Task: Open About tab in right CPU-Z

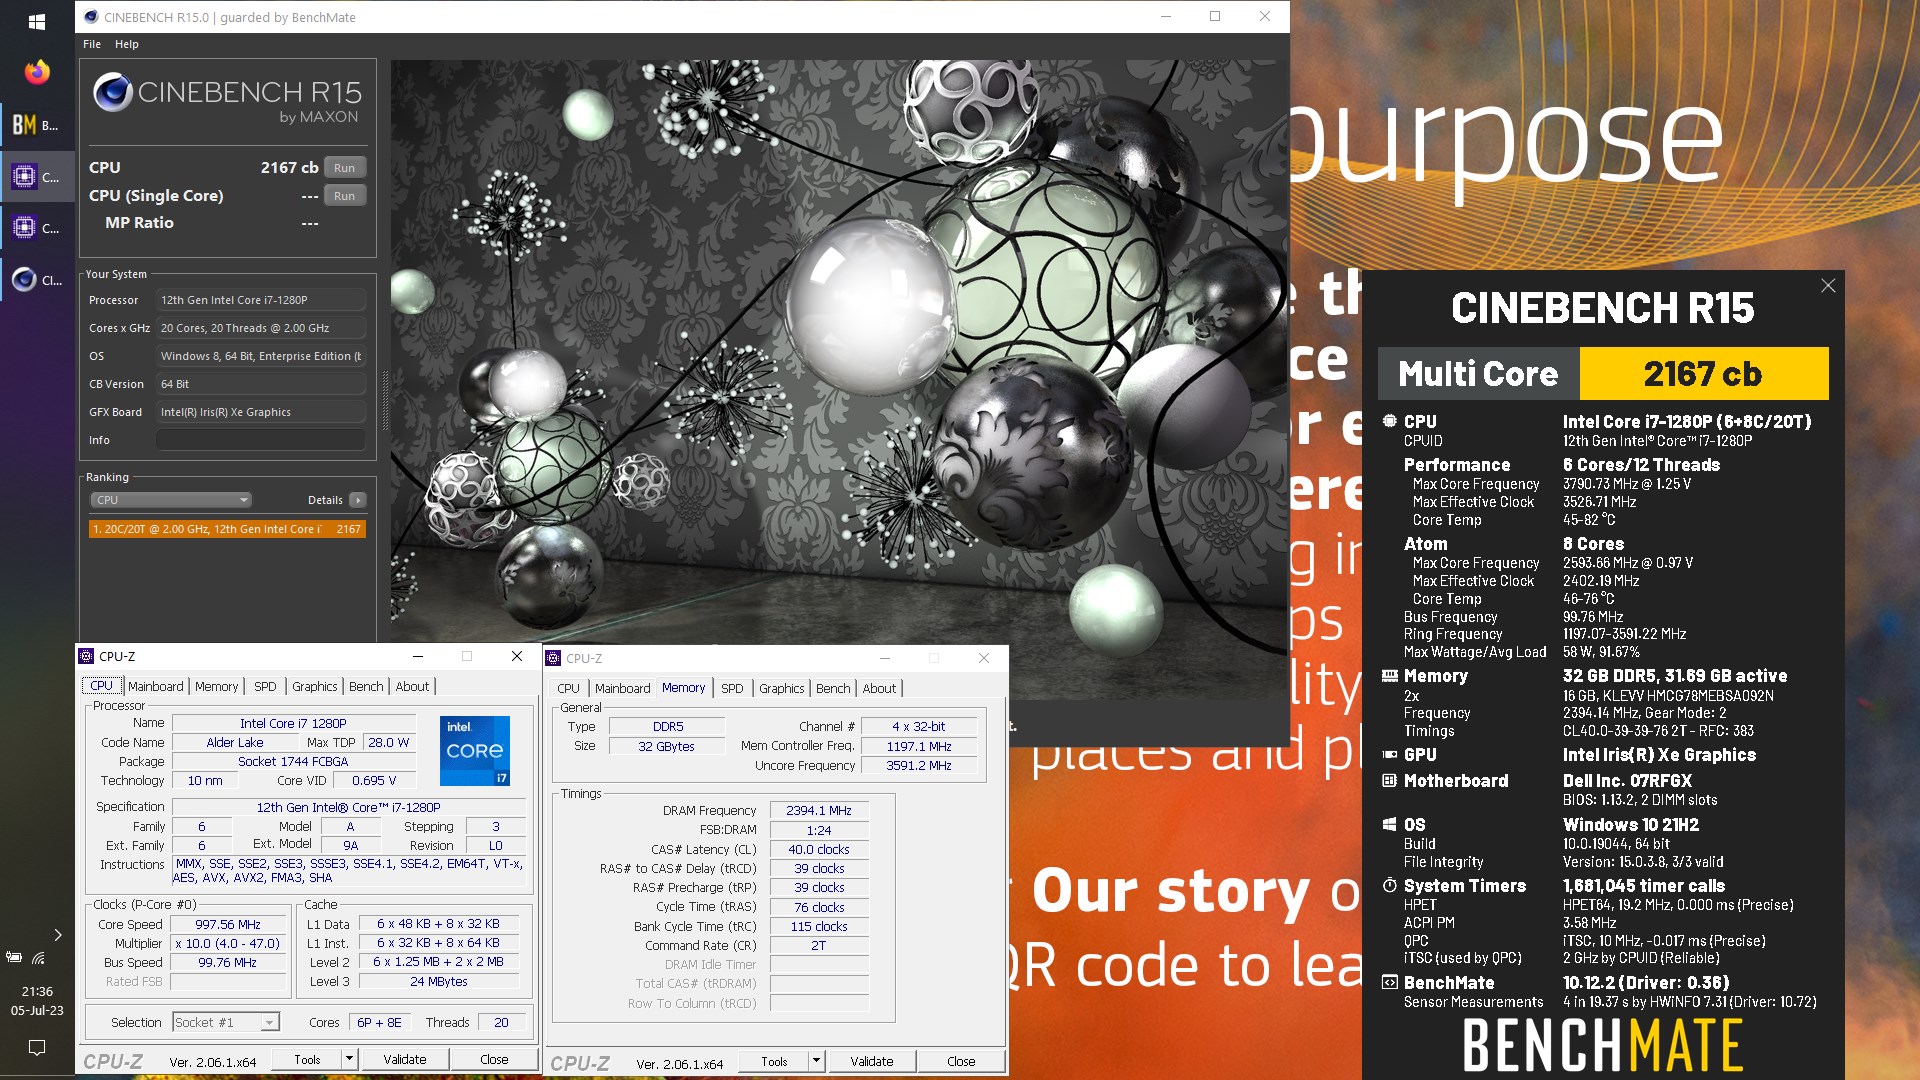Action: pos(879,688)
